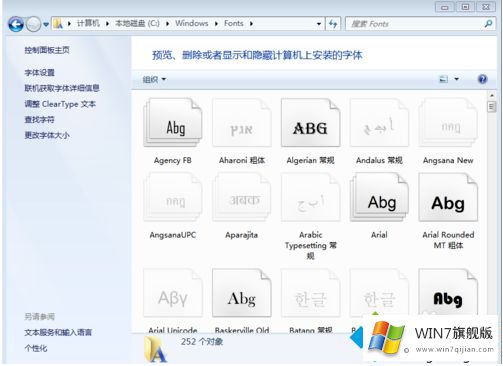The image size is (503, 366).
Task: Select the Baskerville Old font icon
Action: [x=242, y=293]
